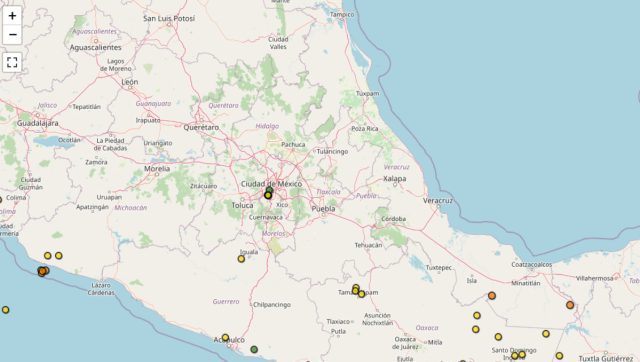Click the Zamora town label
Viewport: 640px width, 362px height.
(96, 162)
